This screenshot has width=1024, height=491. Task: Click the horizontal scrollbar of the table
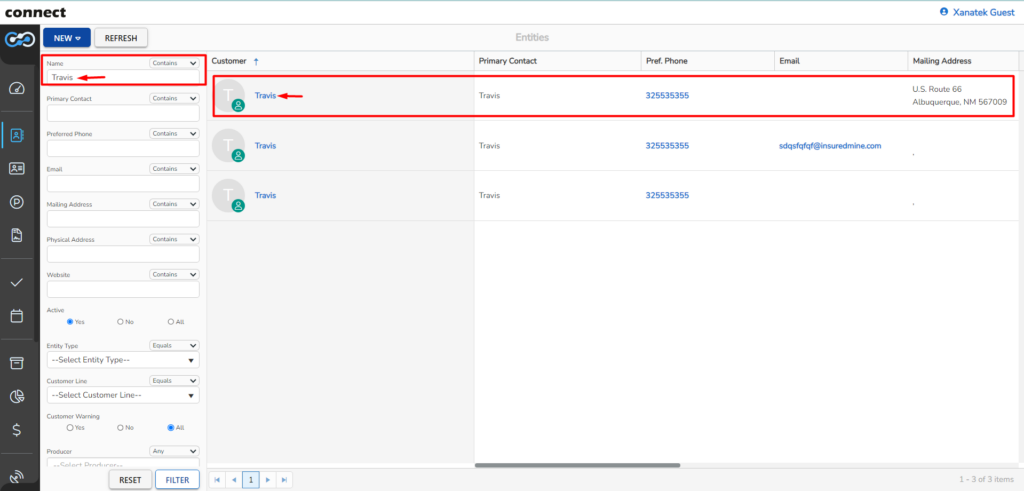point(577,465)
